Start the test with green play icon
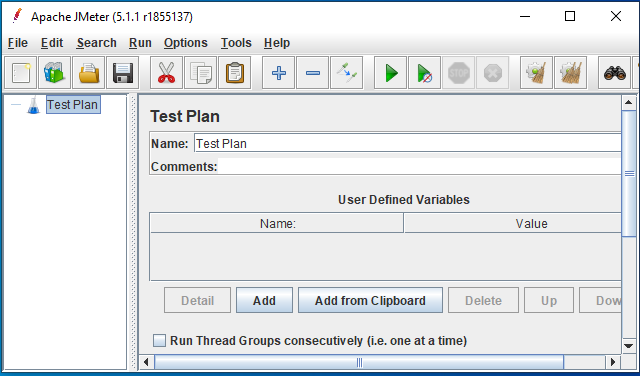 tap(391, 73)
